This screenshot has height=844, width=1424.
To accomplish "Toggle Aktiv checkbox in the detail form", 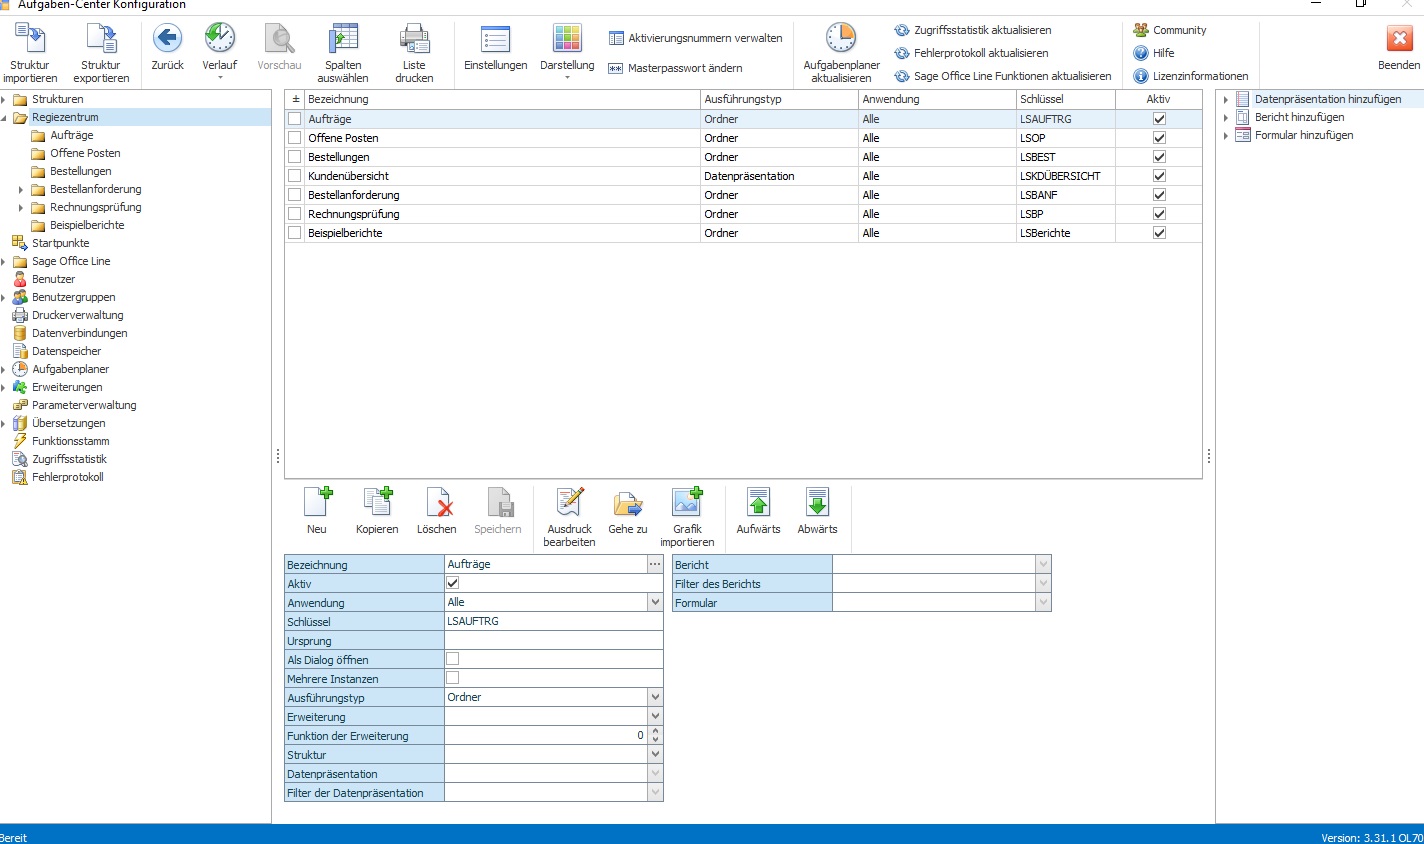I will point(452,583).
